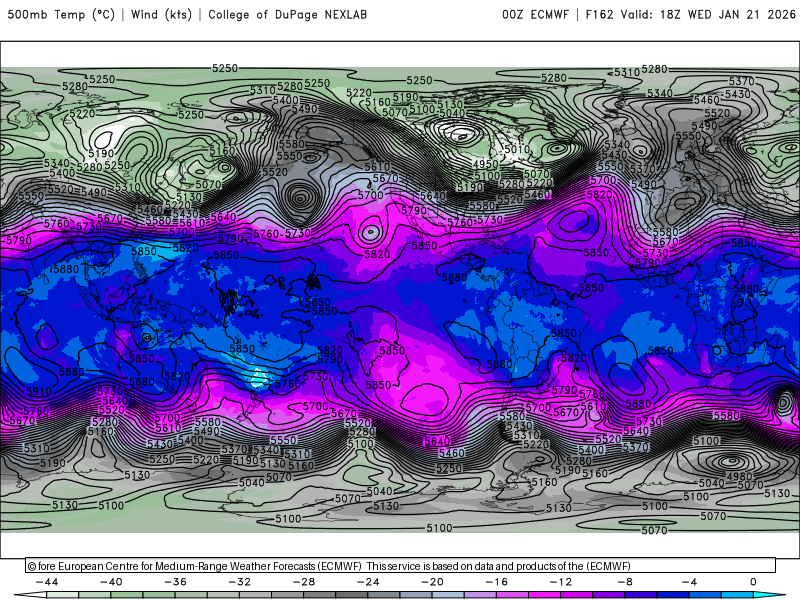Click the '5910' contour height label
The image size is (800, 600).
click(39, 391)
